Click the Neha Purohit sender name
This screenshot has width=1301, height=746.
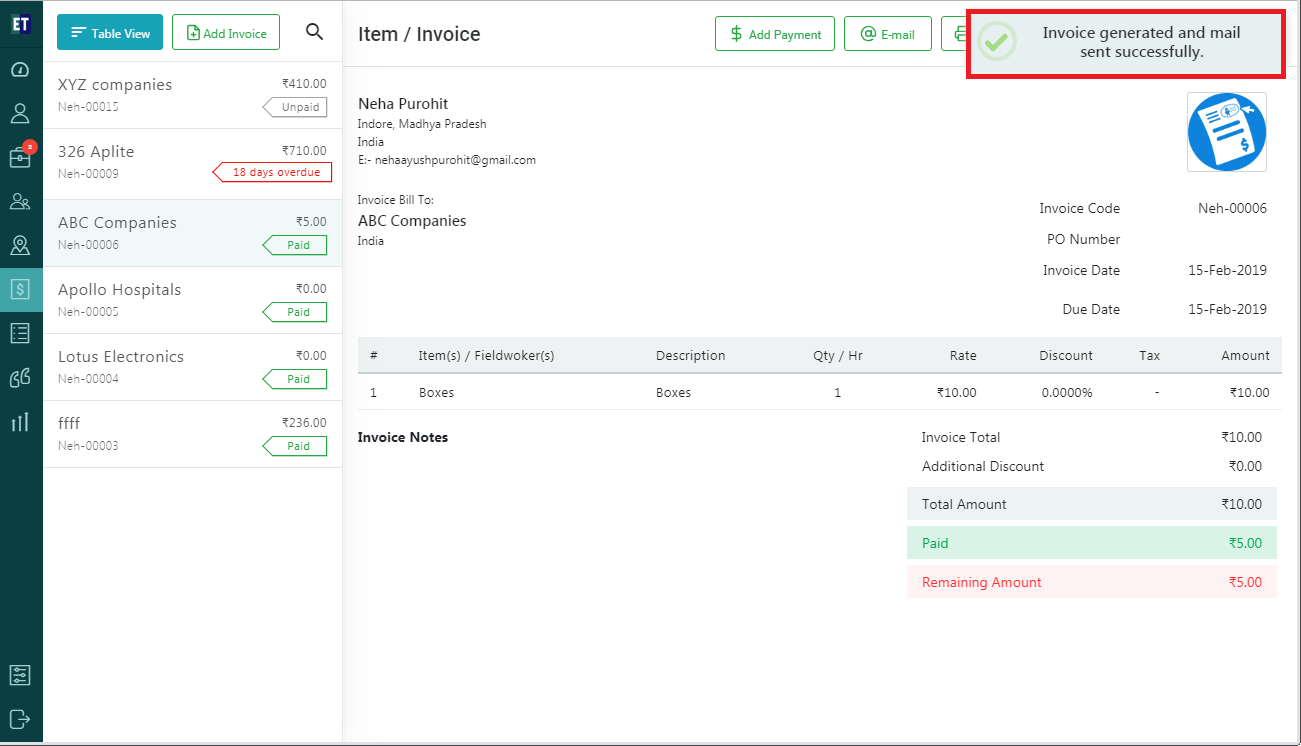point(403,104)
